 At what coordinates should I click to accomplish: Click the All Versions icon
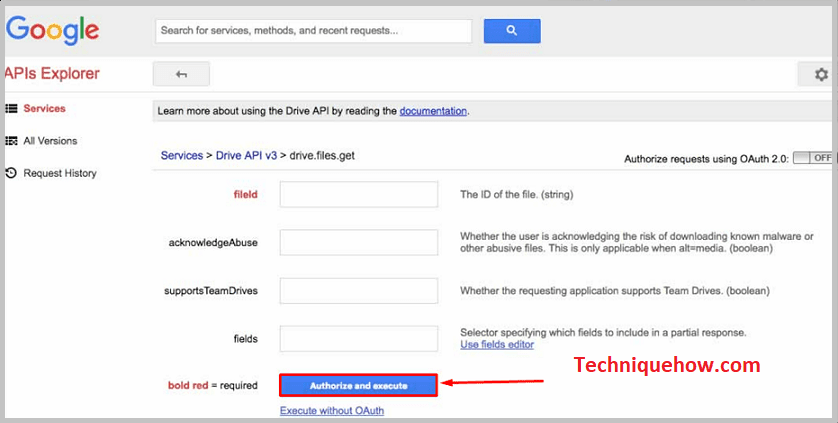coord(11,141)
